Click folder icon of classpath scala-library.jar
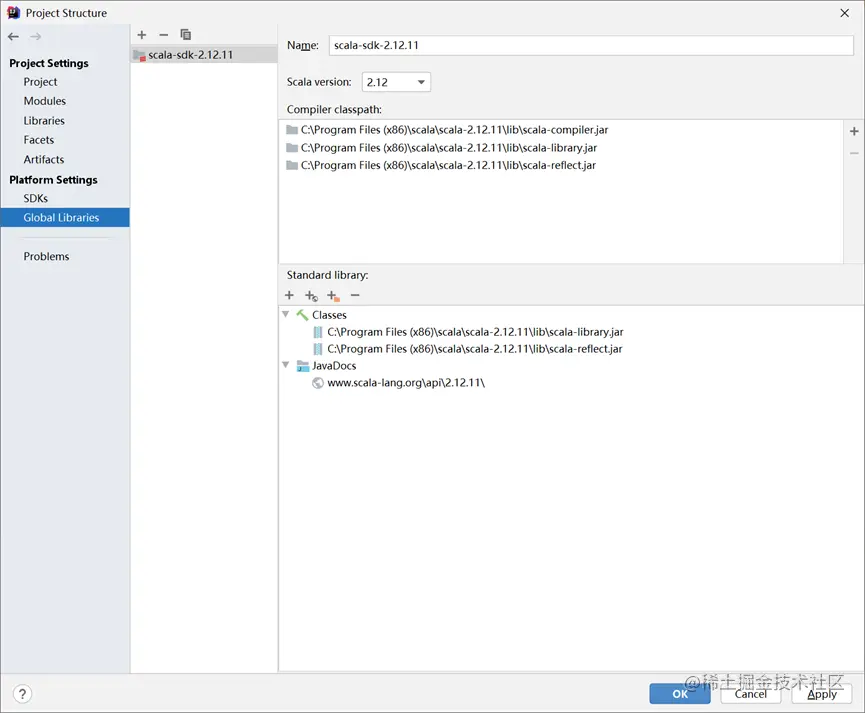Viewport: 865px width, 713px height. point(292,148)
